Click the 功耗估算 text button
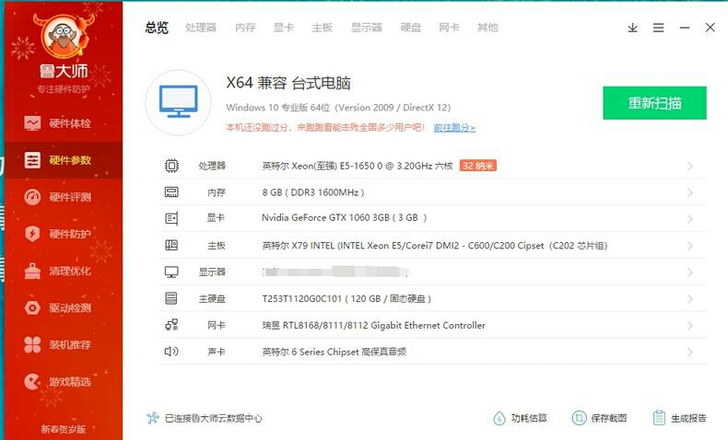The height and width of the screenshot is (440, 728). pyautogui.click(x=529, y=418)
